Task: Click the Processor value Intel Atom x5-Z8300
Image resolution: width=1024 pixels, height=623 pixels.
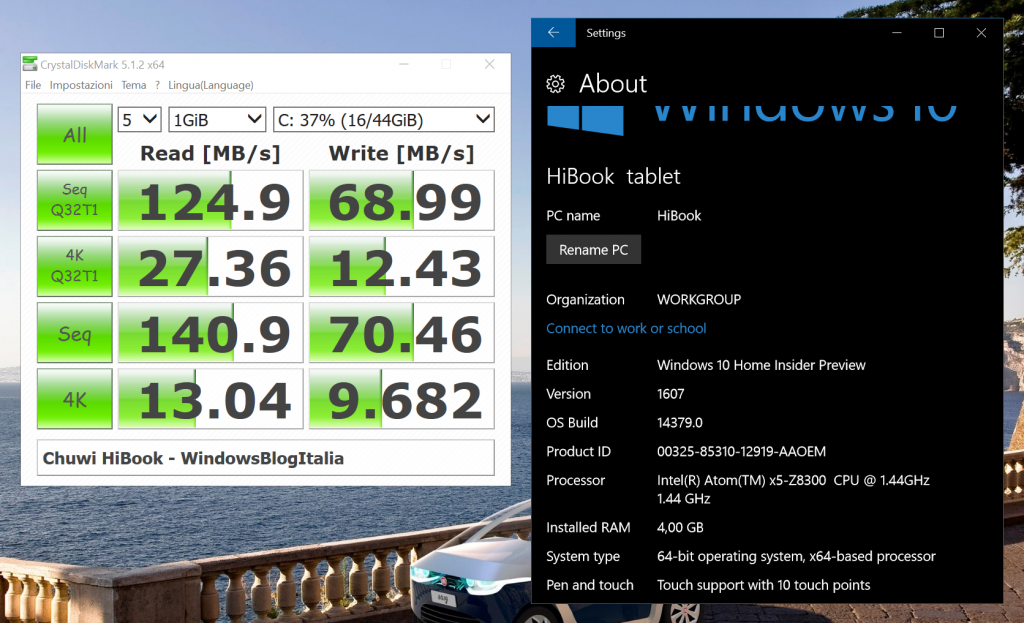Action: tap(793, 489)
